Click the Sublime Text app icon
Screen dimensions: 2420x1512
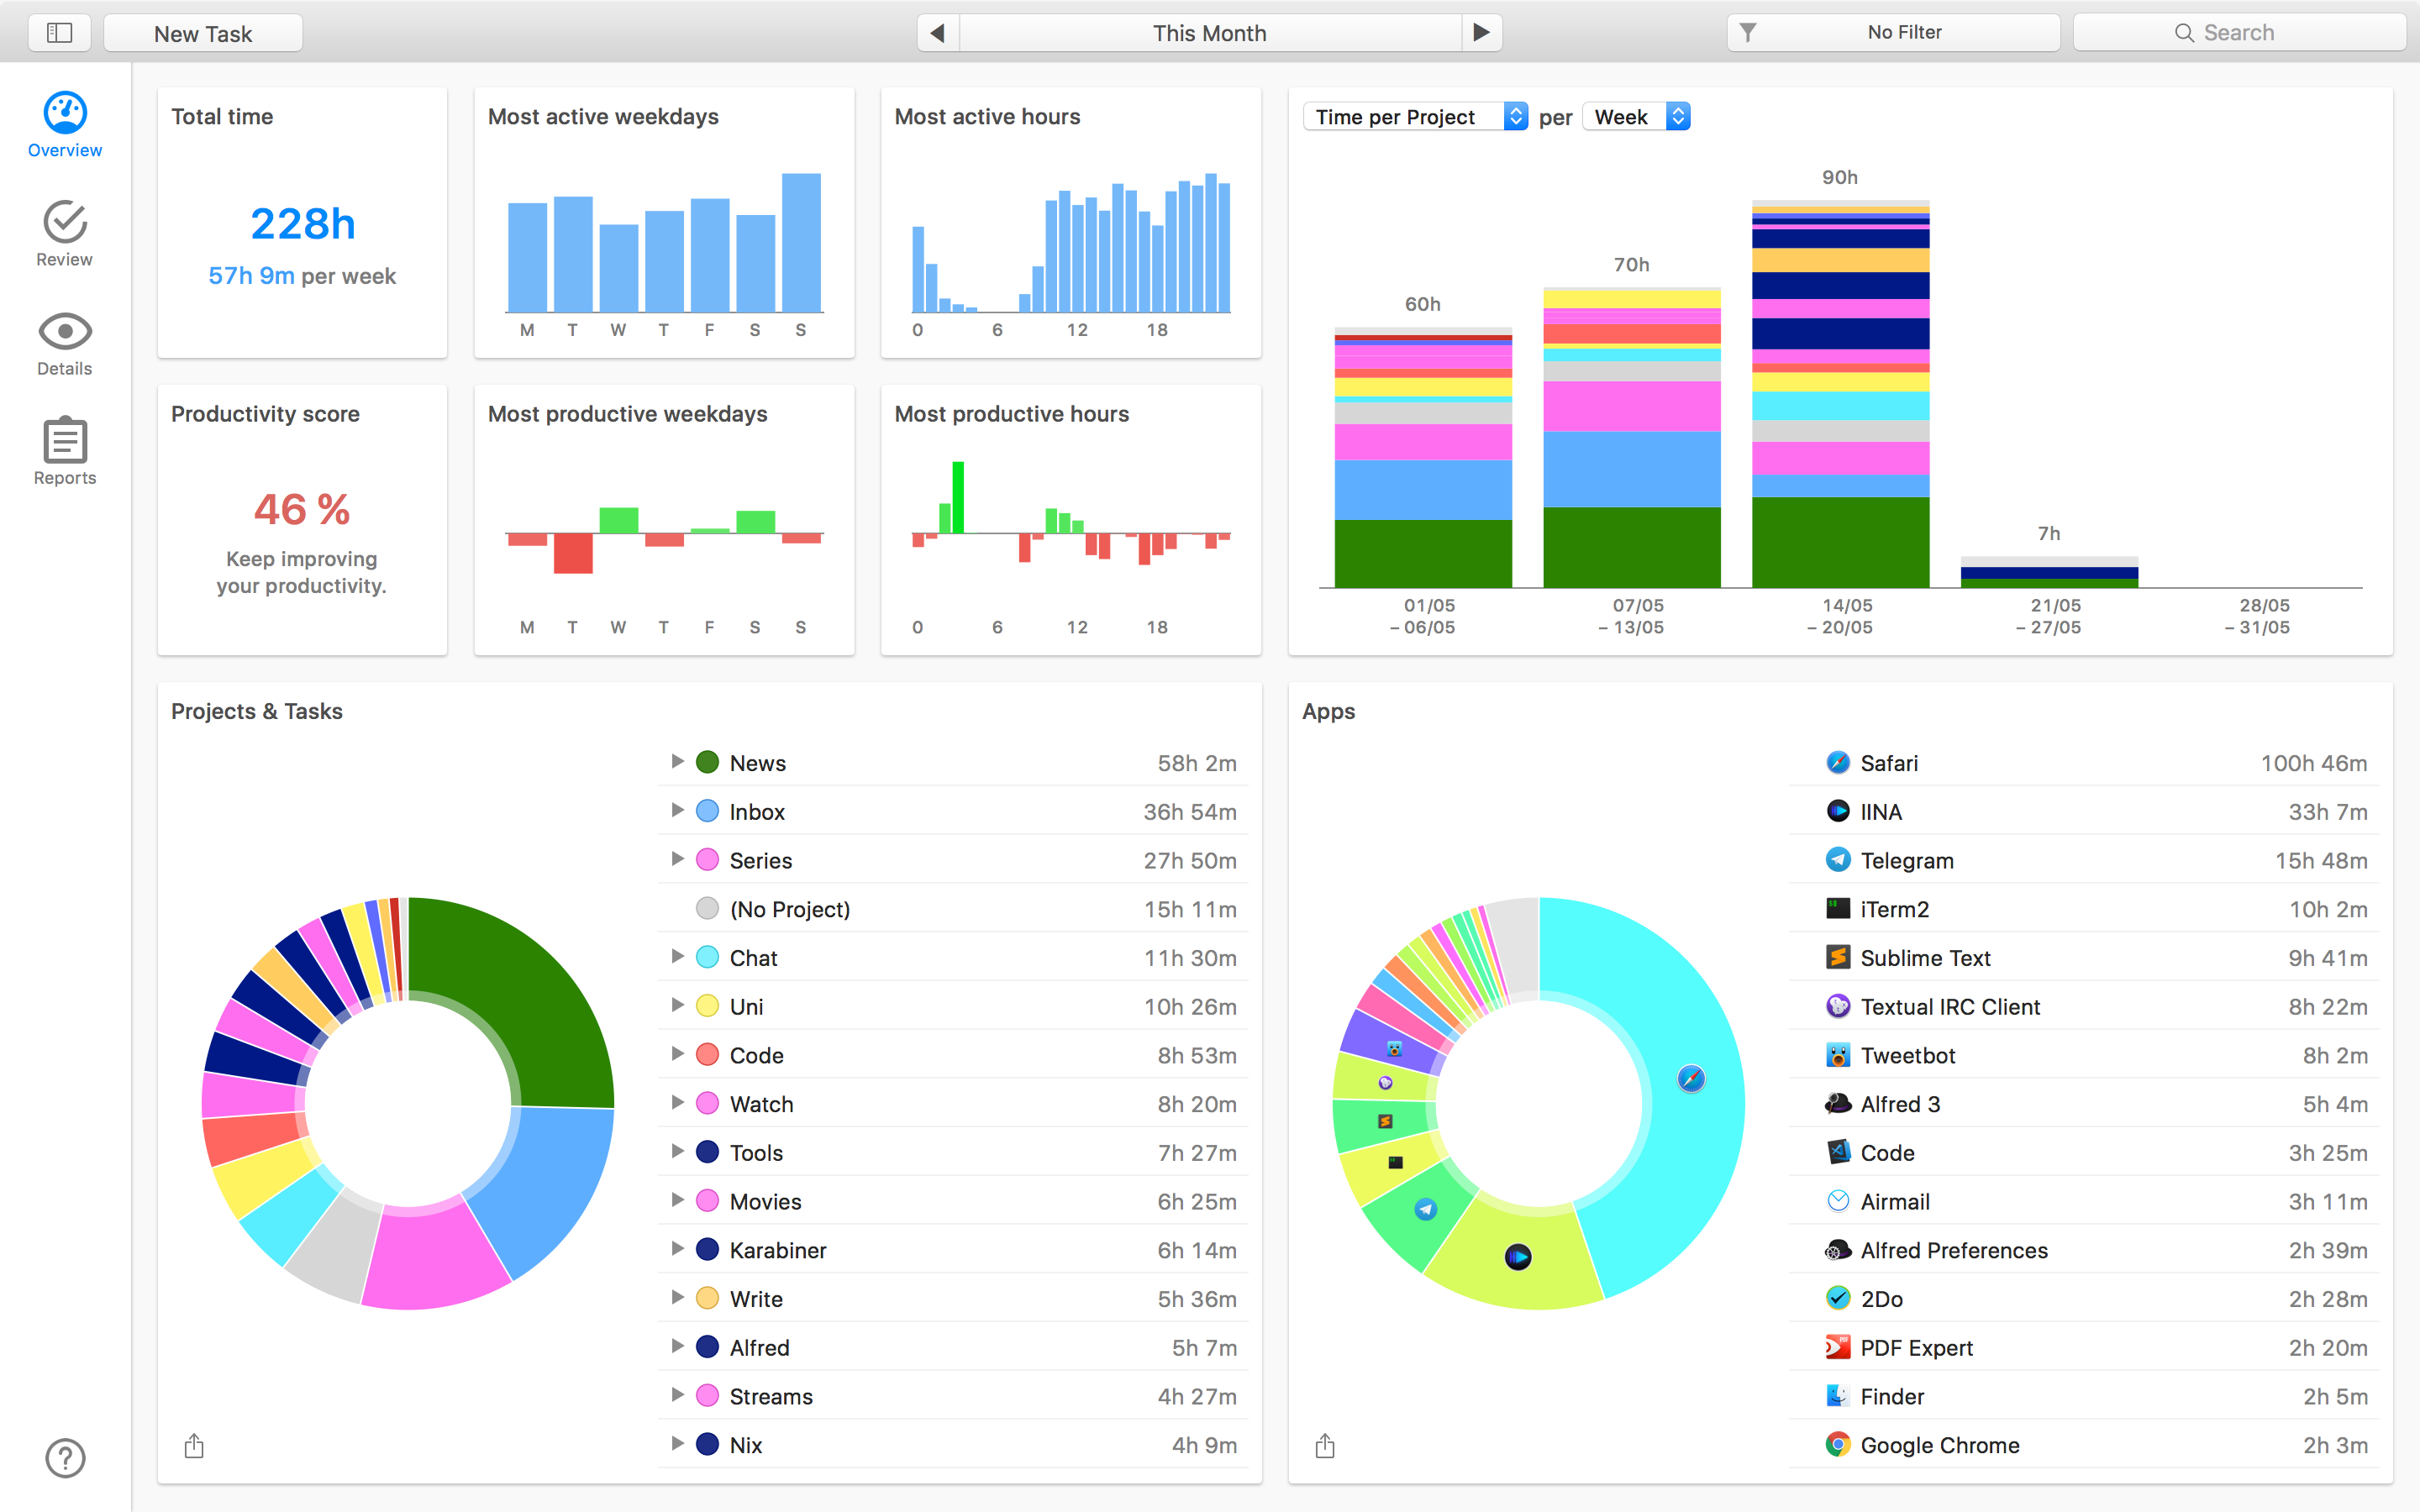click(x=1838, y=957)
